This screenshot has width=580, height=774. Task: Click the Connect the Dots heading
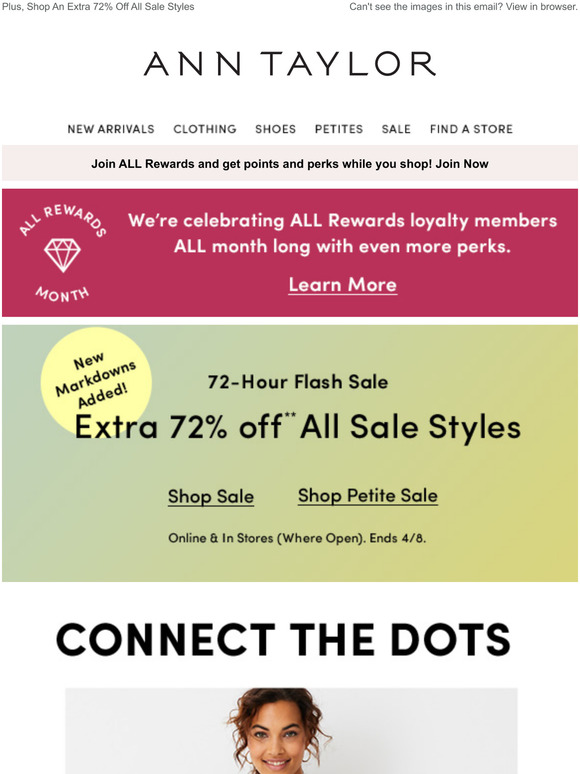283,639
